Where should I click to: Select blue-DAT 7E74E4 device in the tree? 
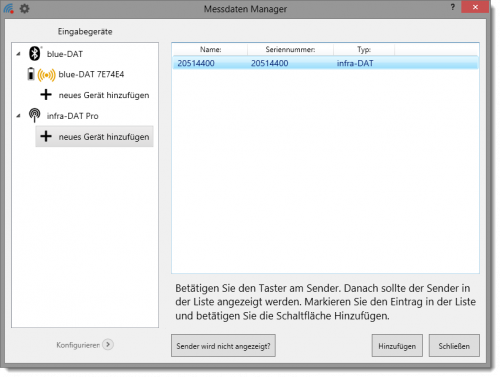(91, 74)
